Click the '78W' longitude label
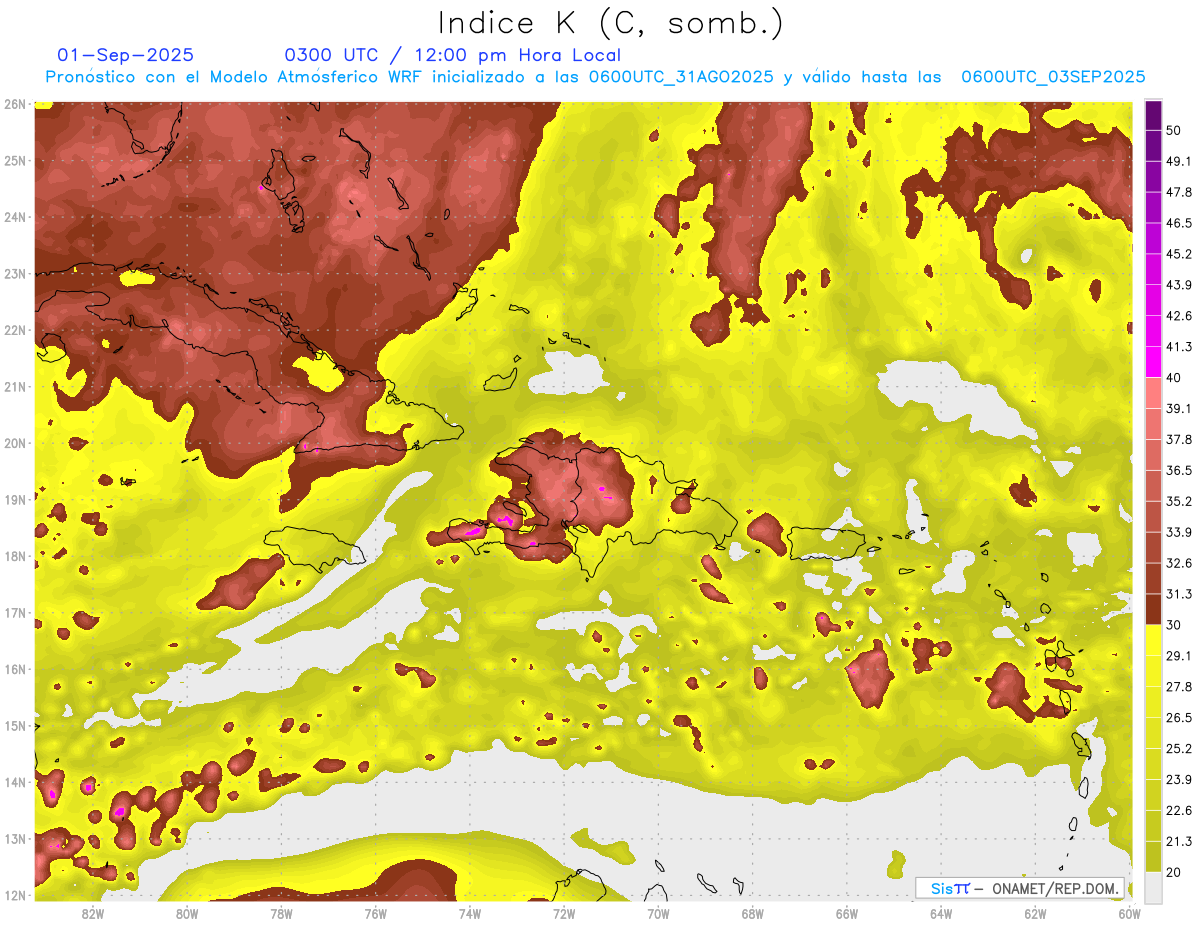The image size is (1200, 927). tap(281, 913)
